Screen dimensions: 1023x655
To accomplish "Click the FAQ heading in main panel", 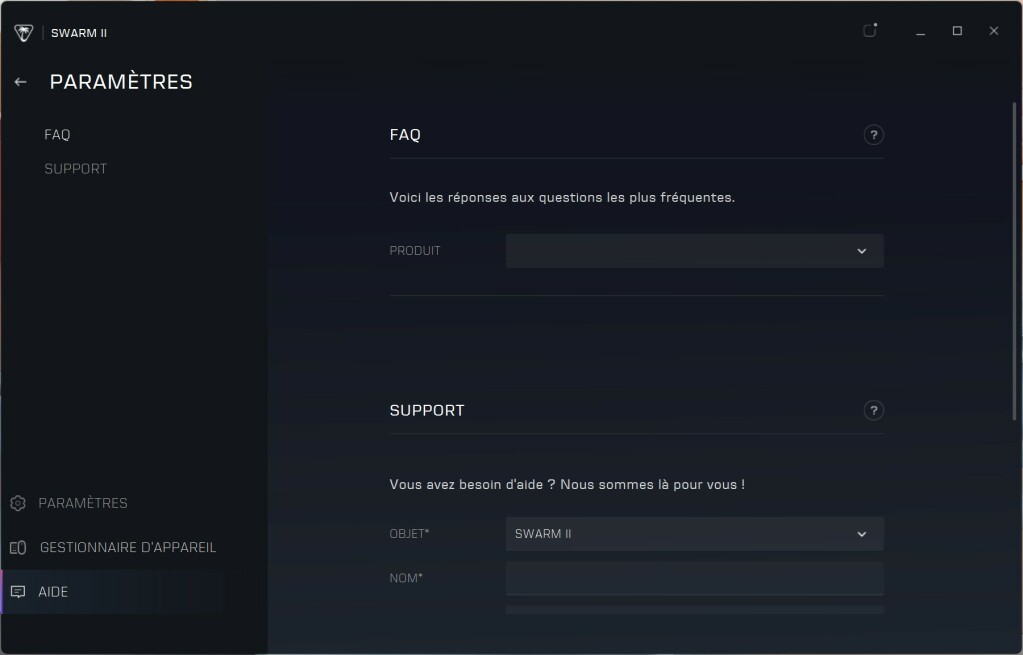I will (x=405, y=134).
